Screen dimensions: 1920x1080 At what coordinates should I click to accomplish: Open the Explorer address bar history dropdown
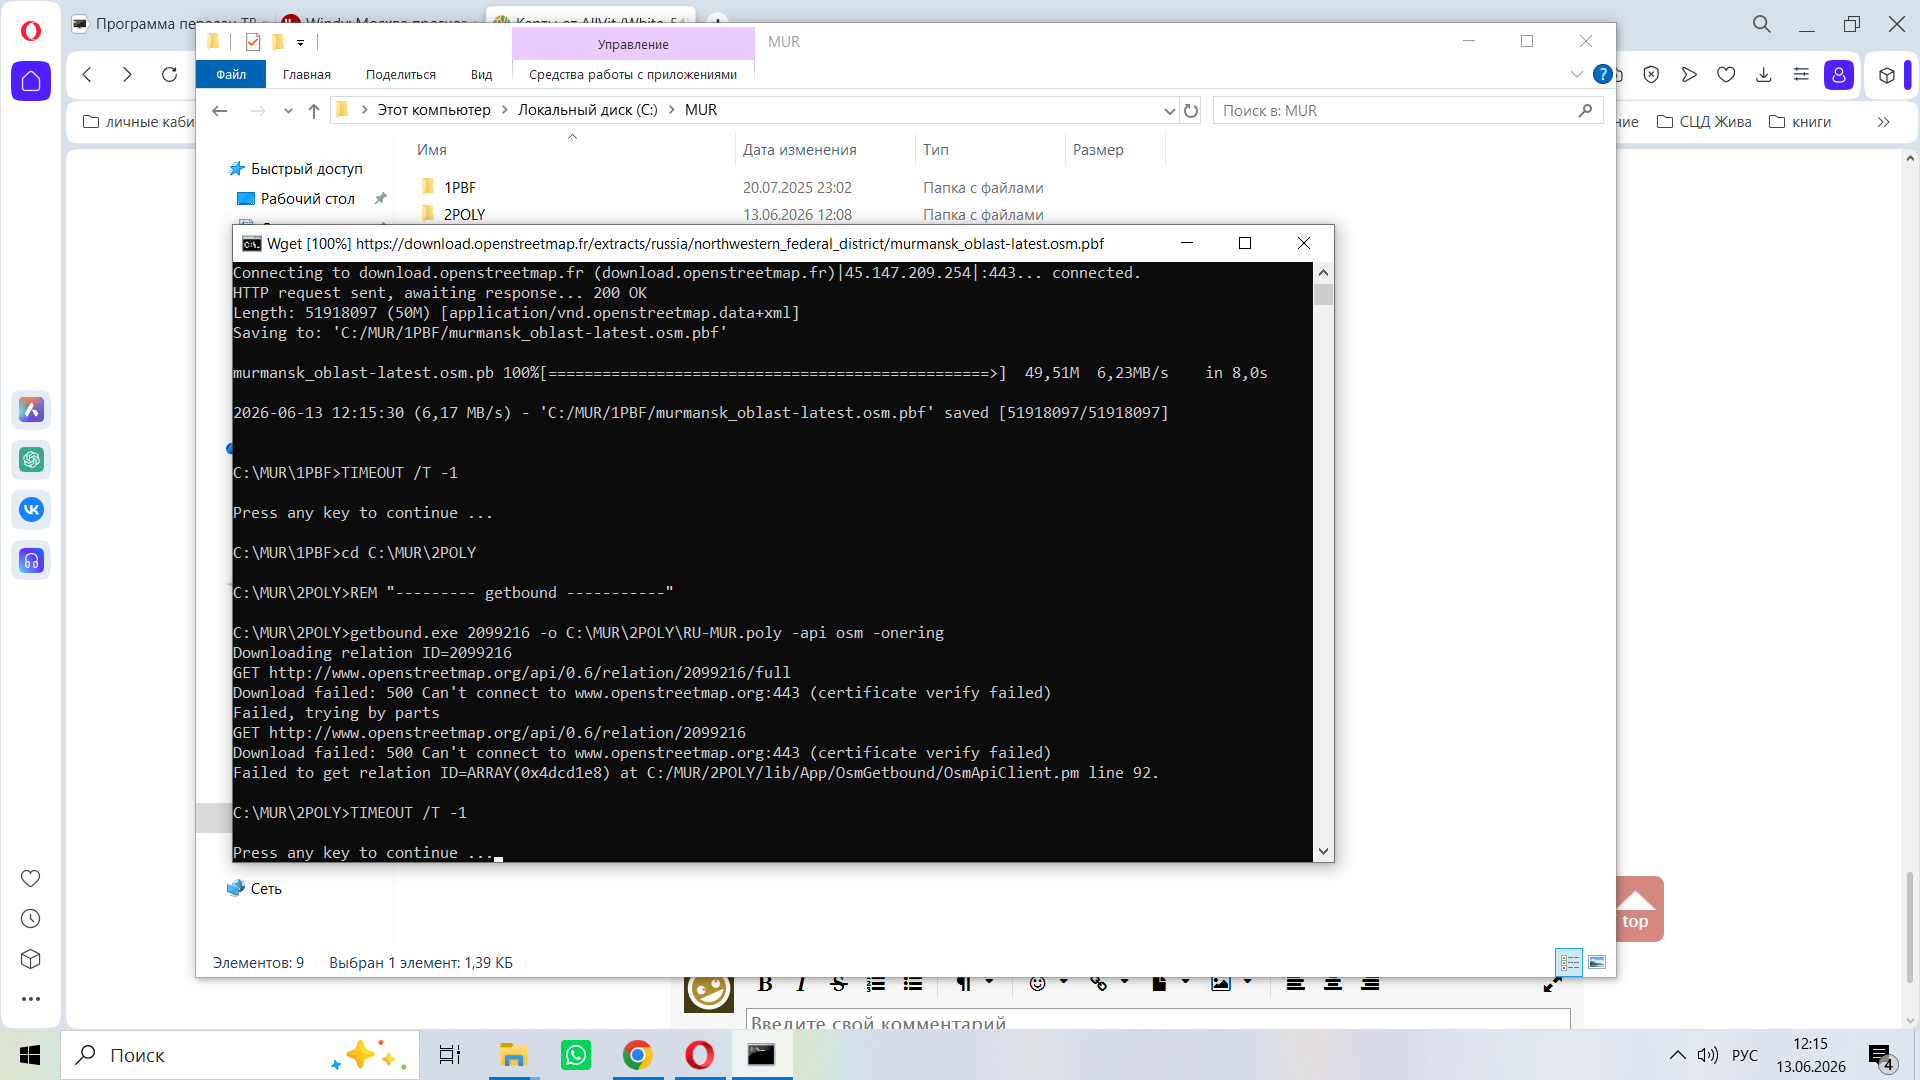1169,110
